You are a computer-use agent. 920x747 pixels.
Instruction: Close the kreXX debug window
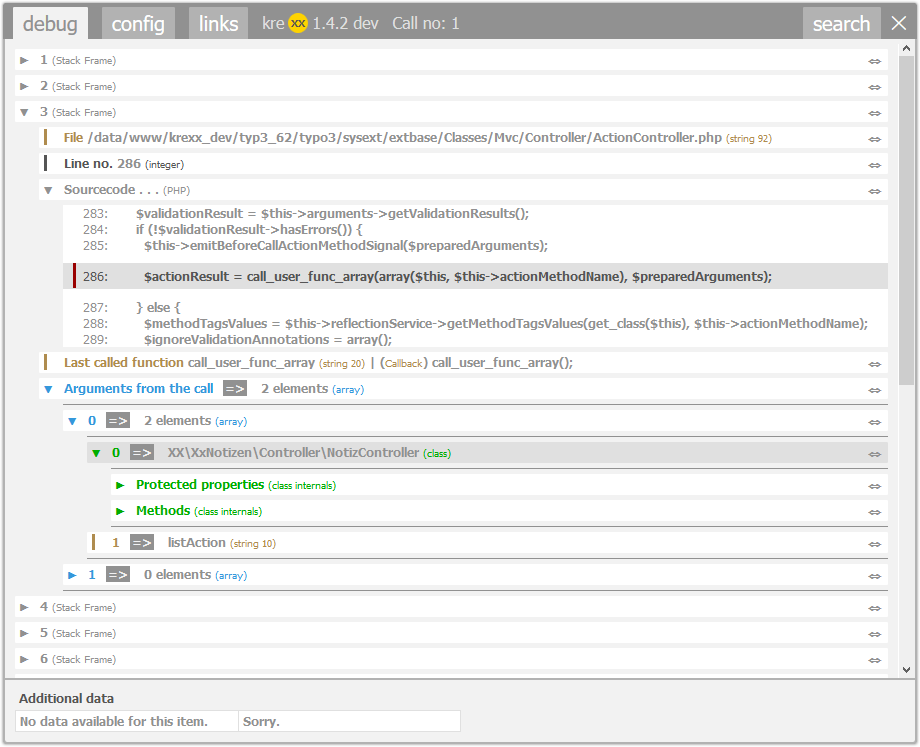898,23
